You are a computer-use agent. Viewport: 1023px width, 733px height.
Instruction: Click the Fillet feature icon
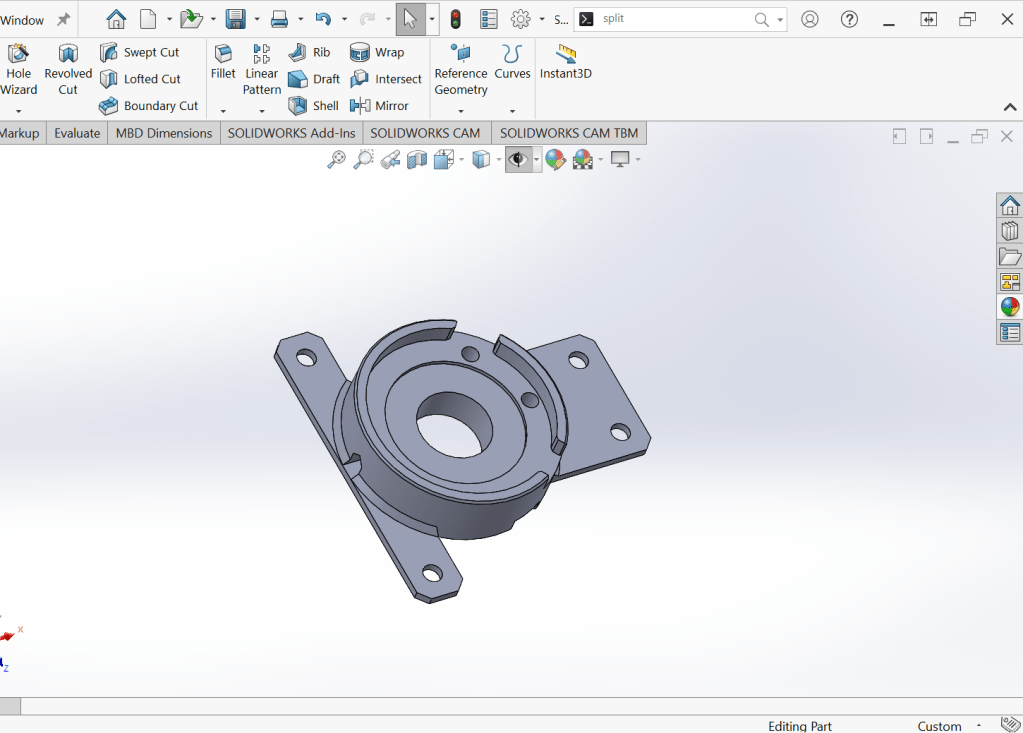point(223,61)
